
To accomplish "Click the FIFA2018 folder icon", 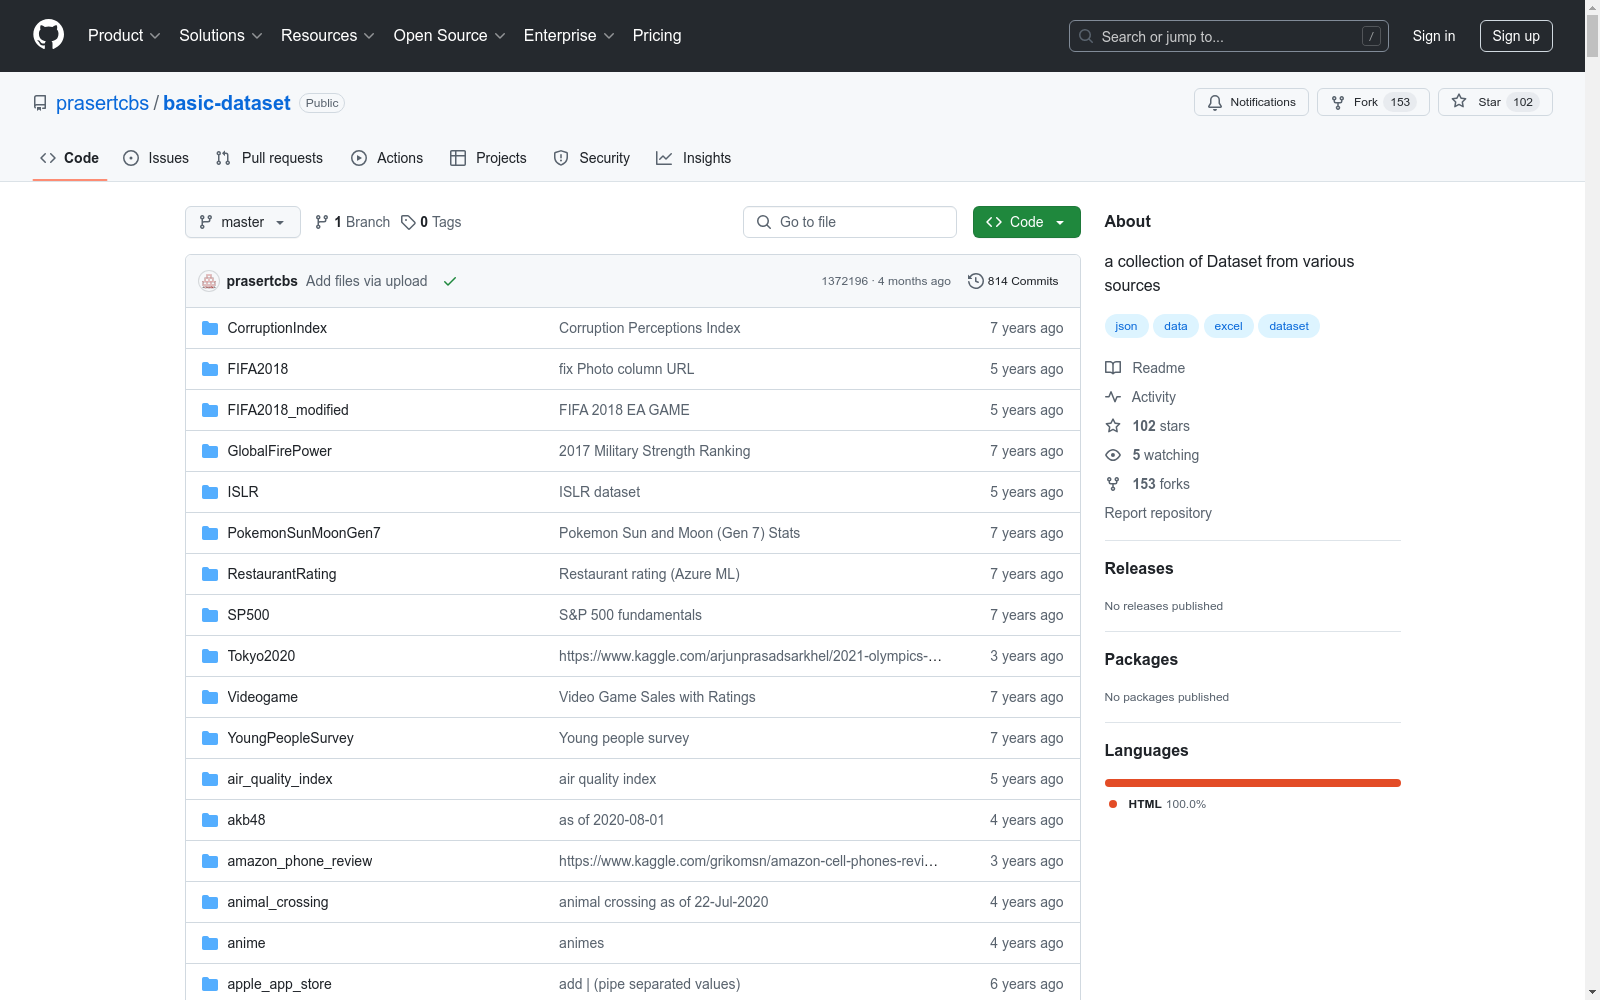I will click(210, 369).
